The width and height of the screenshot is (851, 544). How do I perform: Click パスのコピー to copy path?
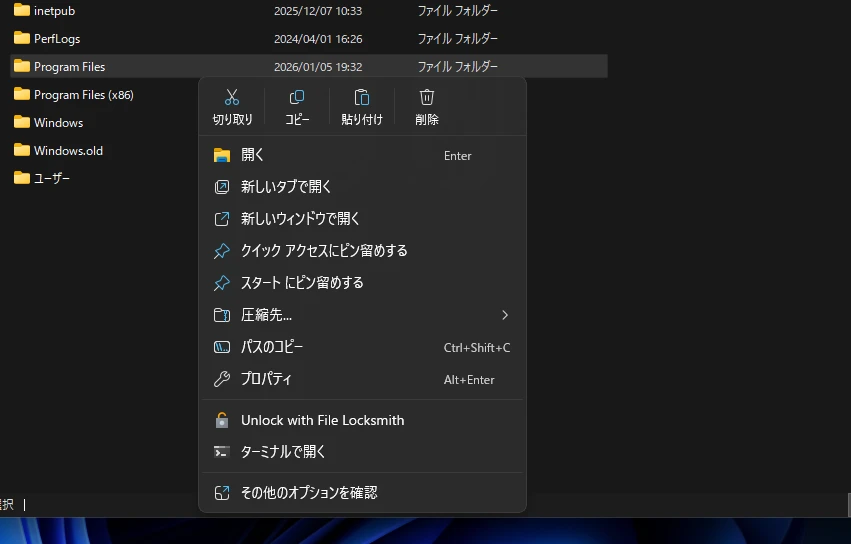[x=272, y=347]
